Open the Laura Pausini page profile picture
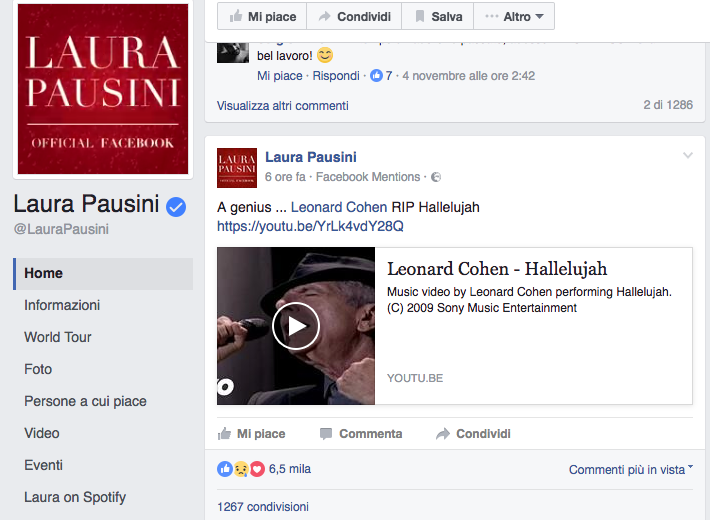This screenshot has width=710, height=520. [x=103, y=89]
